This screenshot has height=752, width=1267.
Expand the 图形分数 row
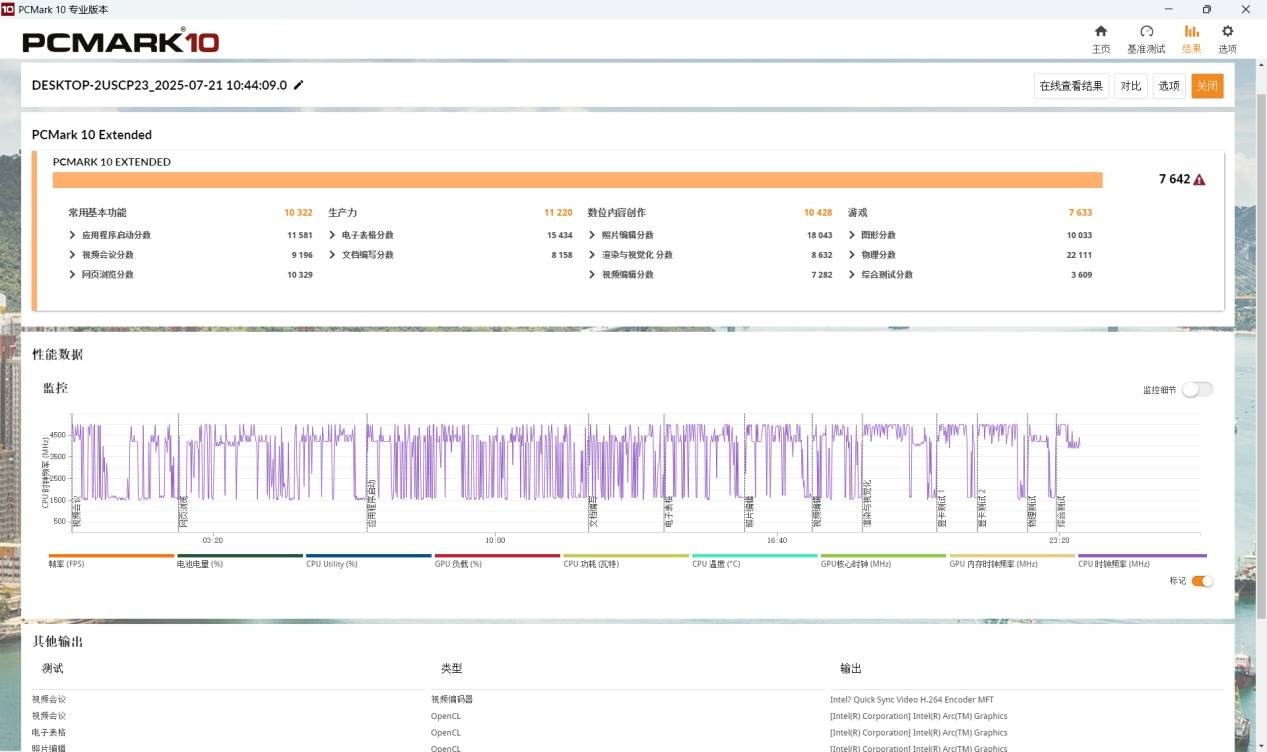[x=852, y=235]
